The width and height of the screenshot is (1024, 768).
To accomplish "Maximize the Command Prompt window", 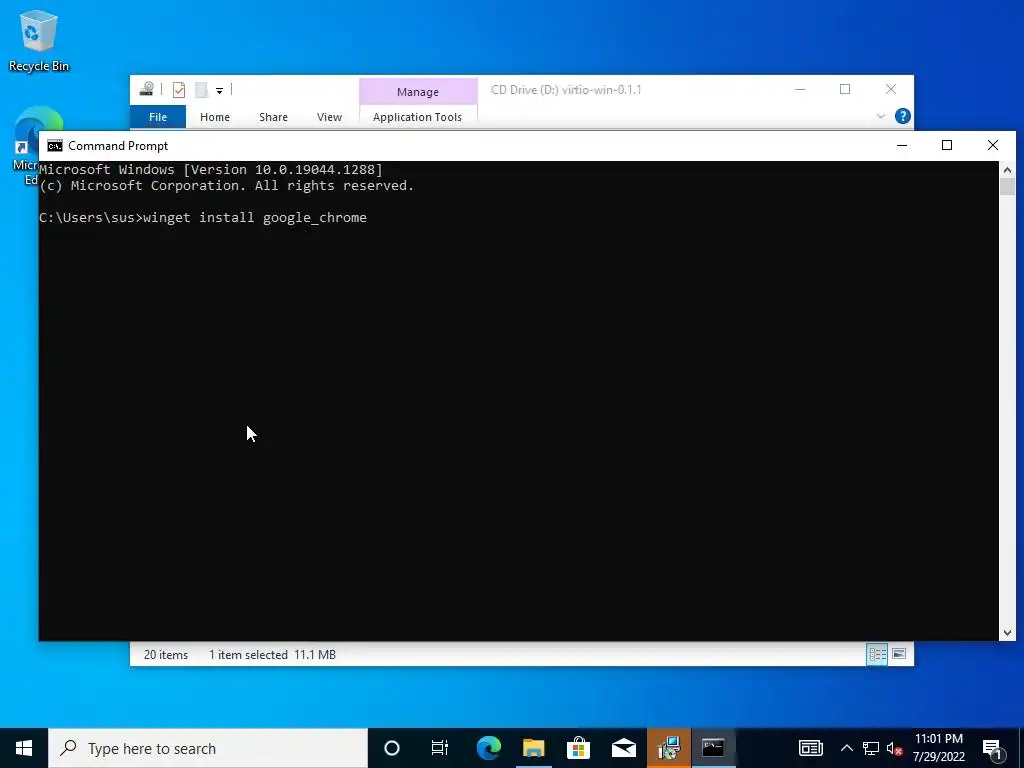I will pyautogui.click(x=947, y=146).
